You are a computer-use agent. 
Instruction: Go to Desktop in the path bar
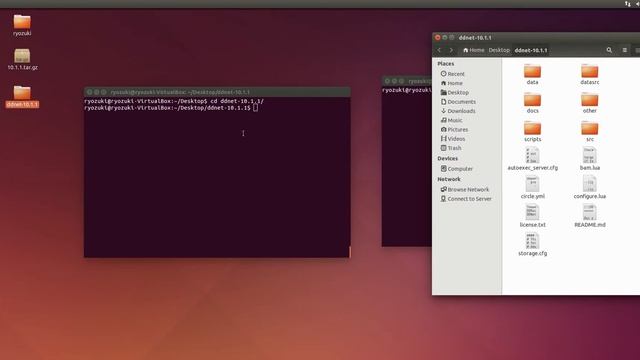point(499,50)
